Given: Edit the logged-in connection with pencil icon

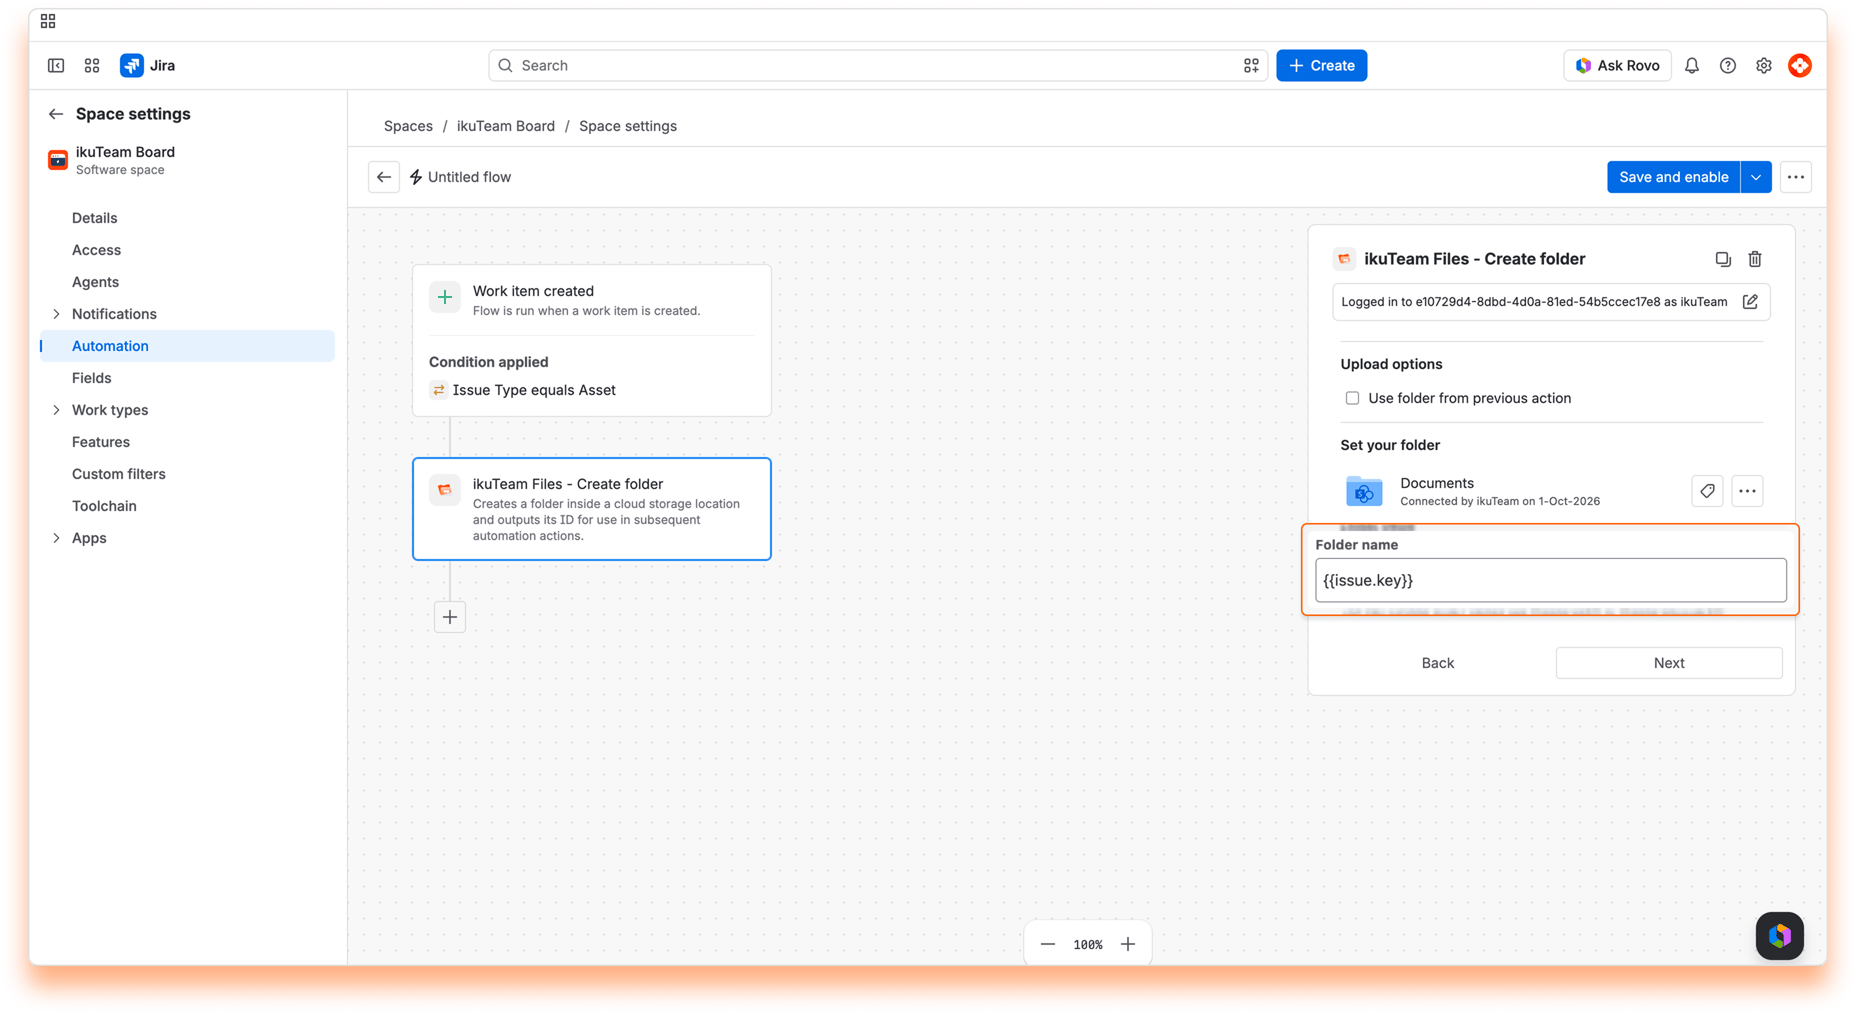Looking at the screenshot, I should 1750,302.
